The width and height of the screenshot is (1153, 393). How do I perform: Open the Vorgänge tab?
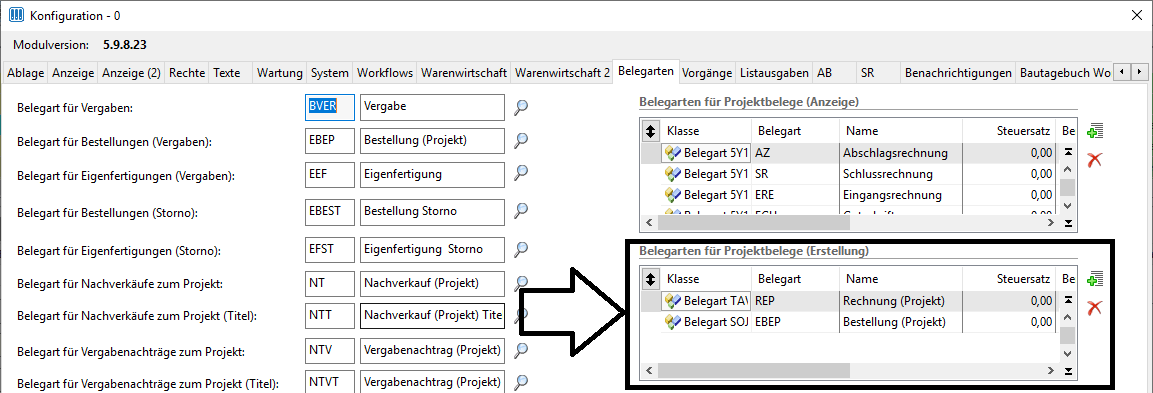click(x=707, y=73)
